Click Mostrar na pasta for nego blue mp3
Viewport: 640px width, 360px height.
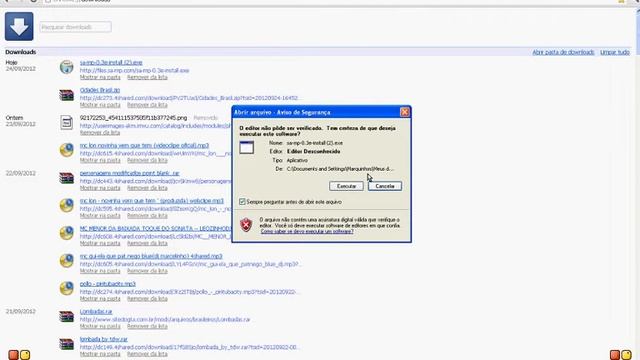100,271
